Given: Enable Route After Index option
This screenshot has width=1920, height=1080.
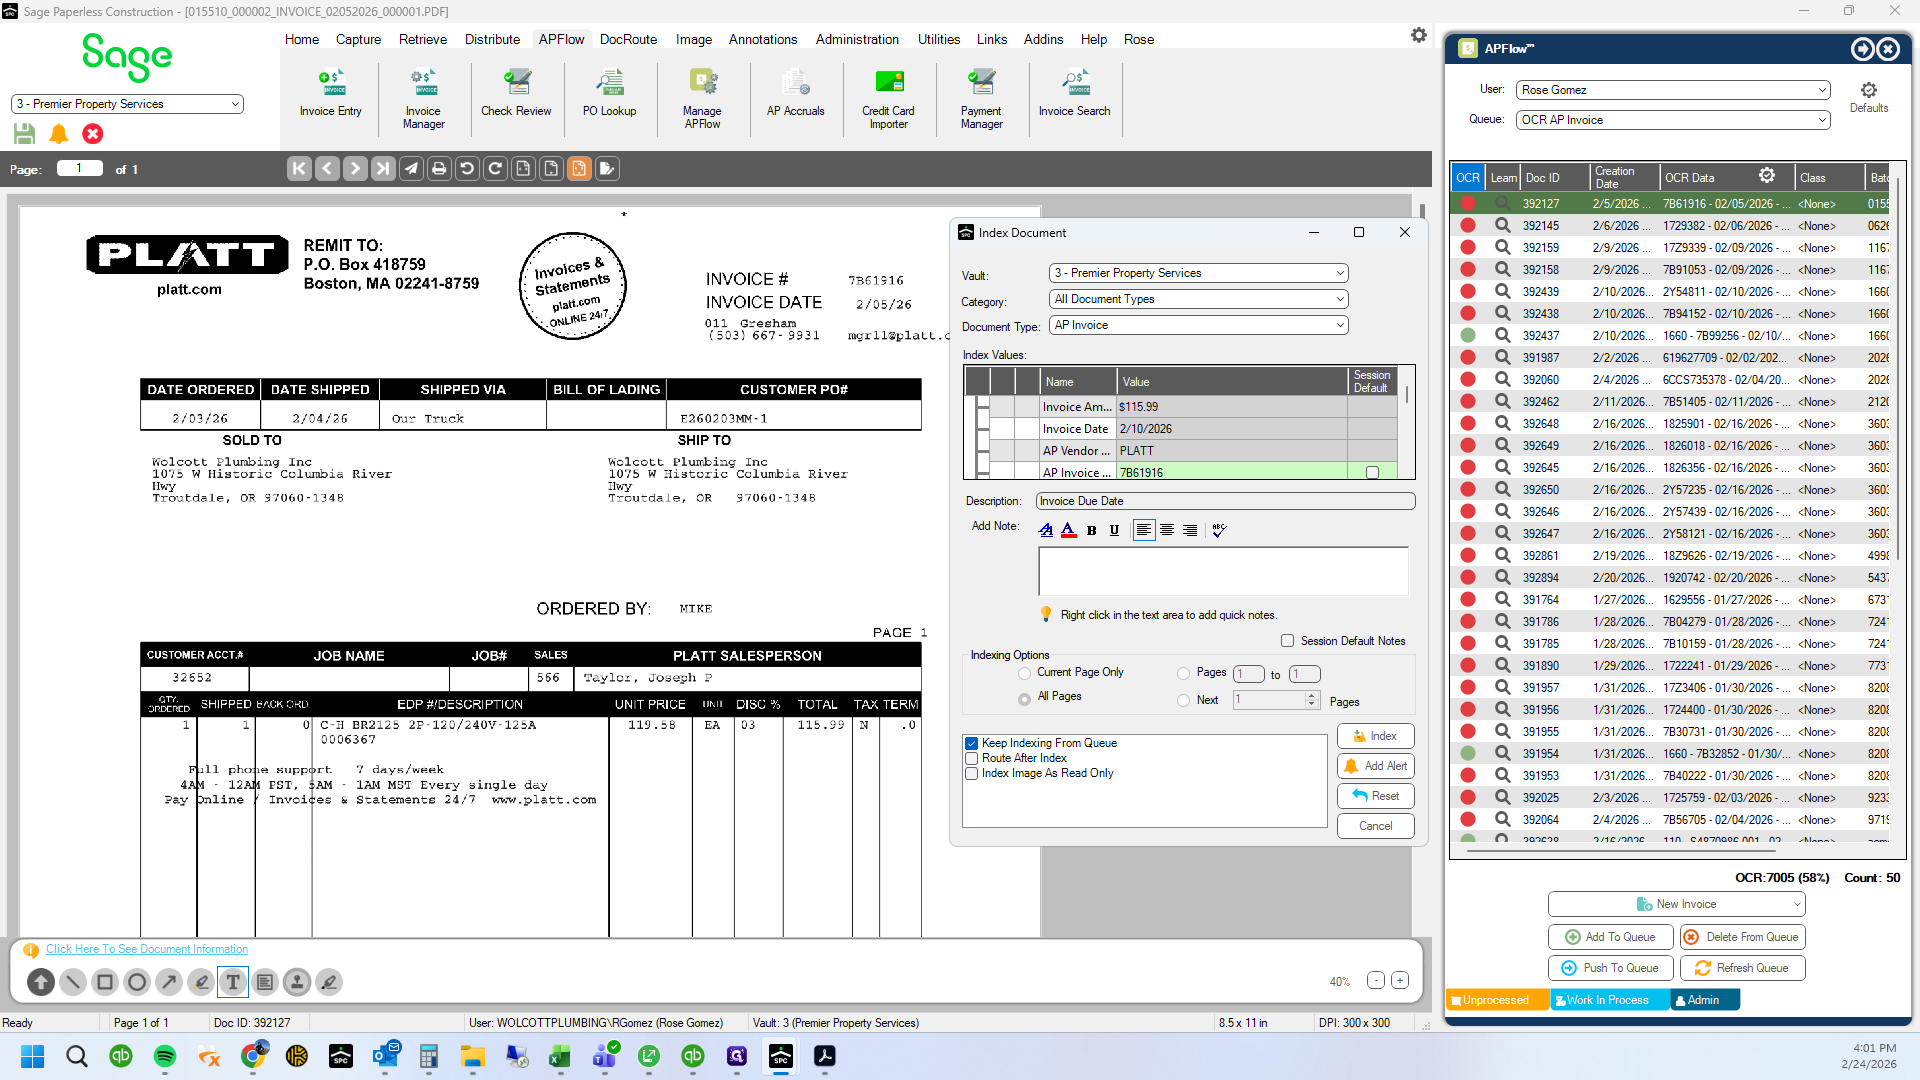Looking at the screenshot, I should point(971,758).
